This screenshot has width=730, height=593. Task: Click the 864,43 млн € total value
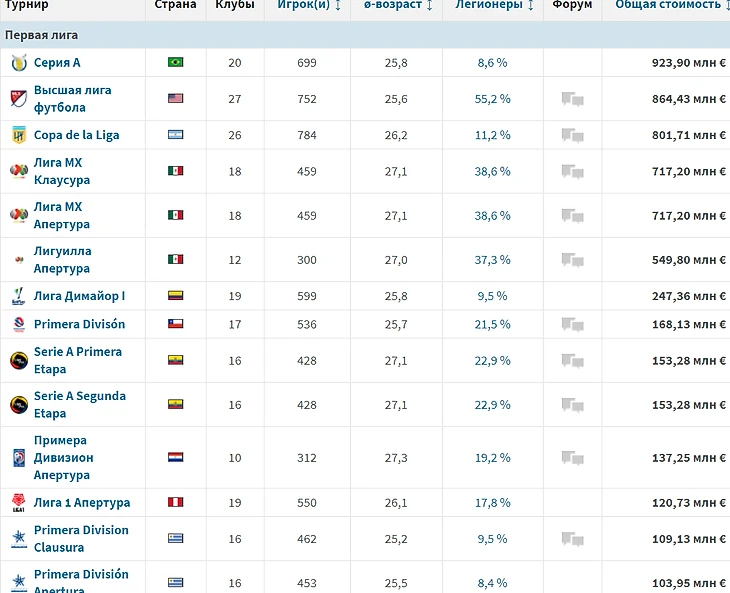point(689,99)
